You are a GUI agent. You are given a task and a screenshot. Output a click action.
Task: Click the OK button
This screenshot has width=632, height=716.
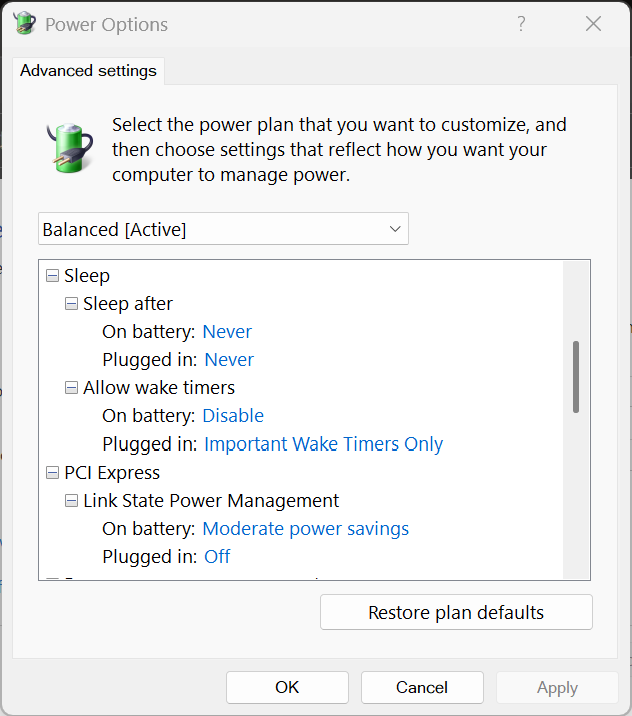[x=287, y=687]
